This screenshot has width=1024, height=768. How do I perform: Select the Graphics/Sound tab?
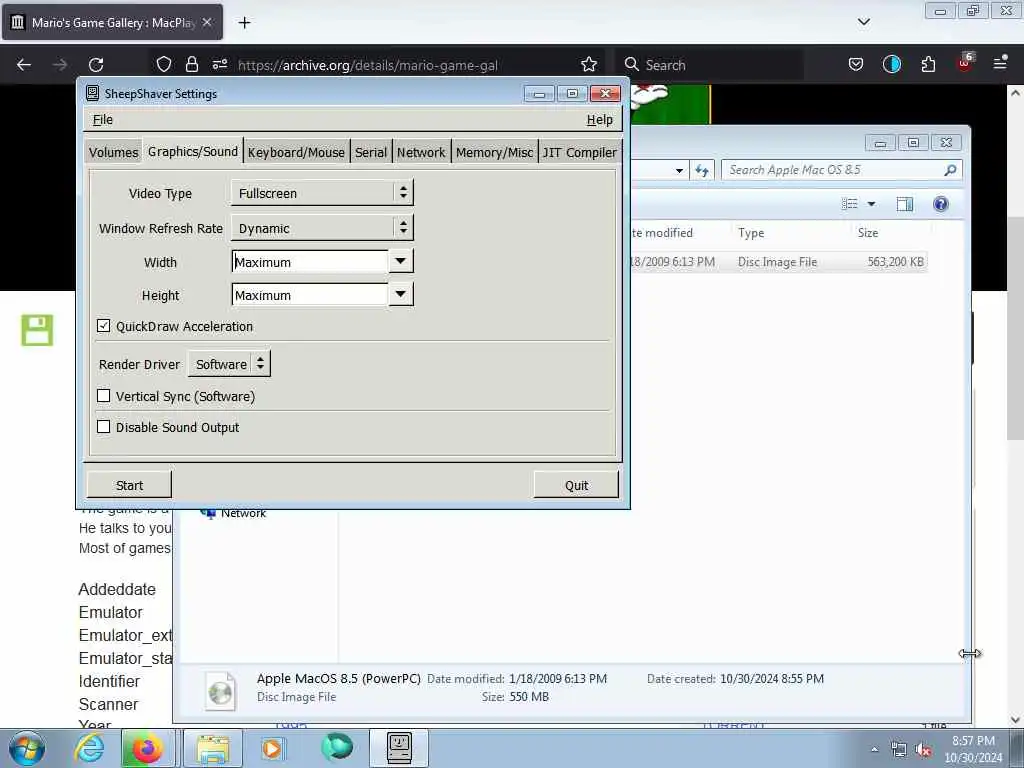193,151
